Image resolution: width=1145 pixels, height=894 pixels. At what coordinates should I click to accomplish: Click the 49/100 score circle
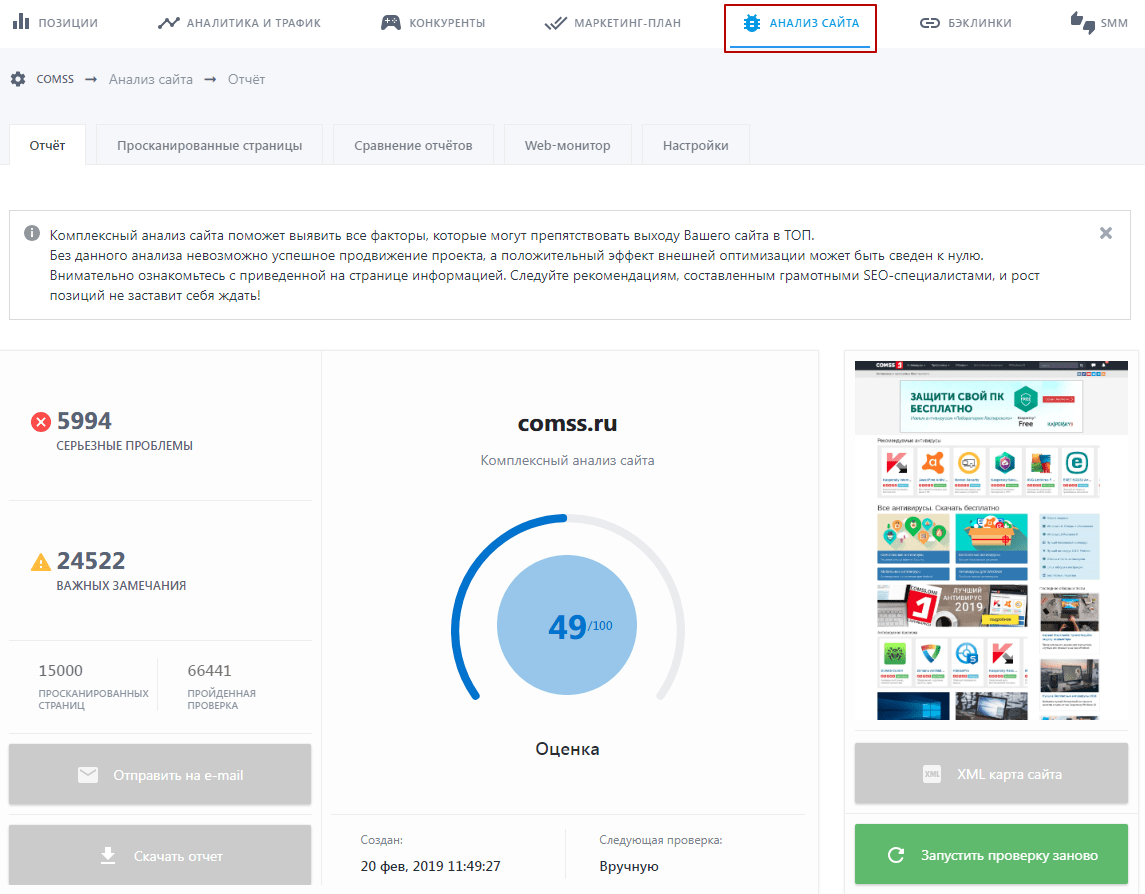coord(567,625)
